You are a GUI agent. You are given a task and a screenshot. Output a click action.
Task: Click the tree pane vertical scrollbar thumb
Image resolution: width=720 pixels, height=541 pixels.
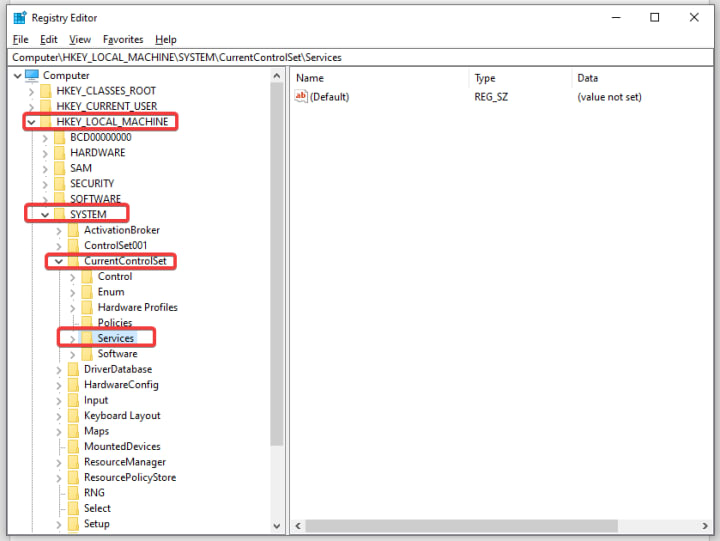click(x=276, y=265)
